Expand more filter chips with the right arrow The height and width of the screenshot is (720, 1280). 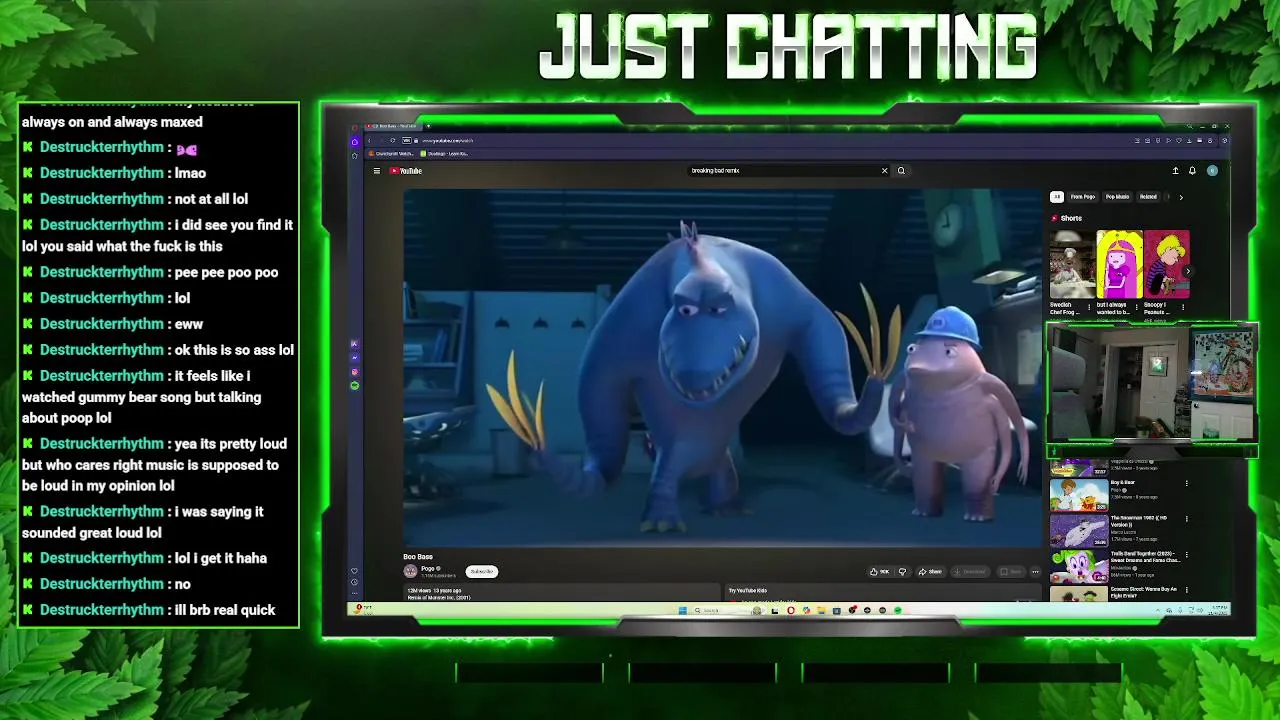(x=1181, y=197)
